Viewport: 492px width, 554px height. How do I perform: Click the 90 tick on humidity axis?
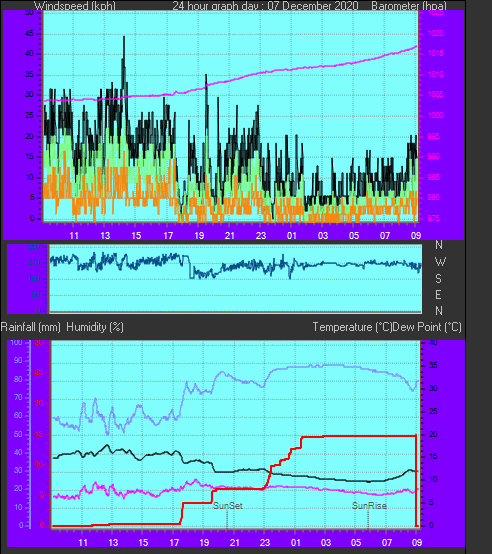(x=18, y=361)
